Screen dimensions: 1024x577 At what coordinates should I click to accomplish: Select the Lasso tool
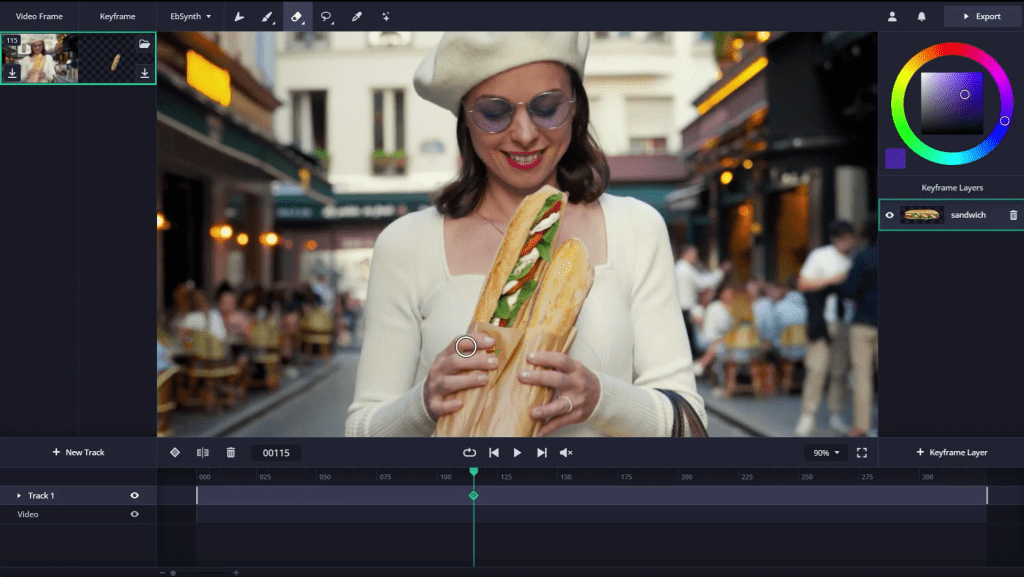327,17
